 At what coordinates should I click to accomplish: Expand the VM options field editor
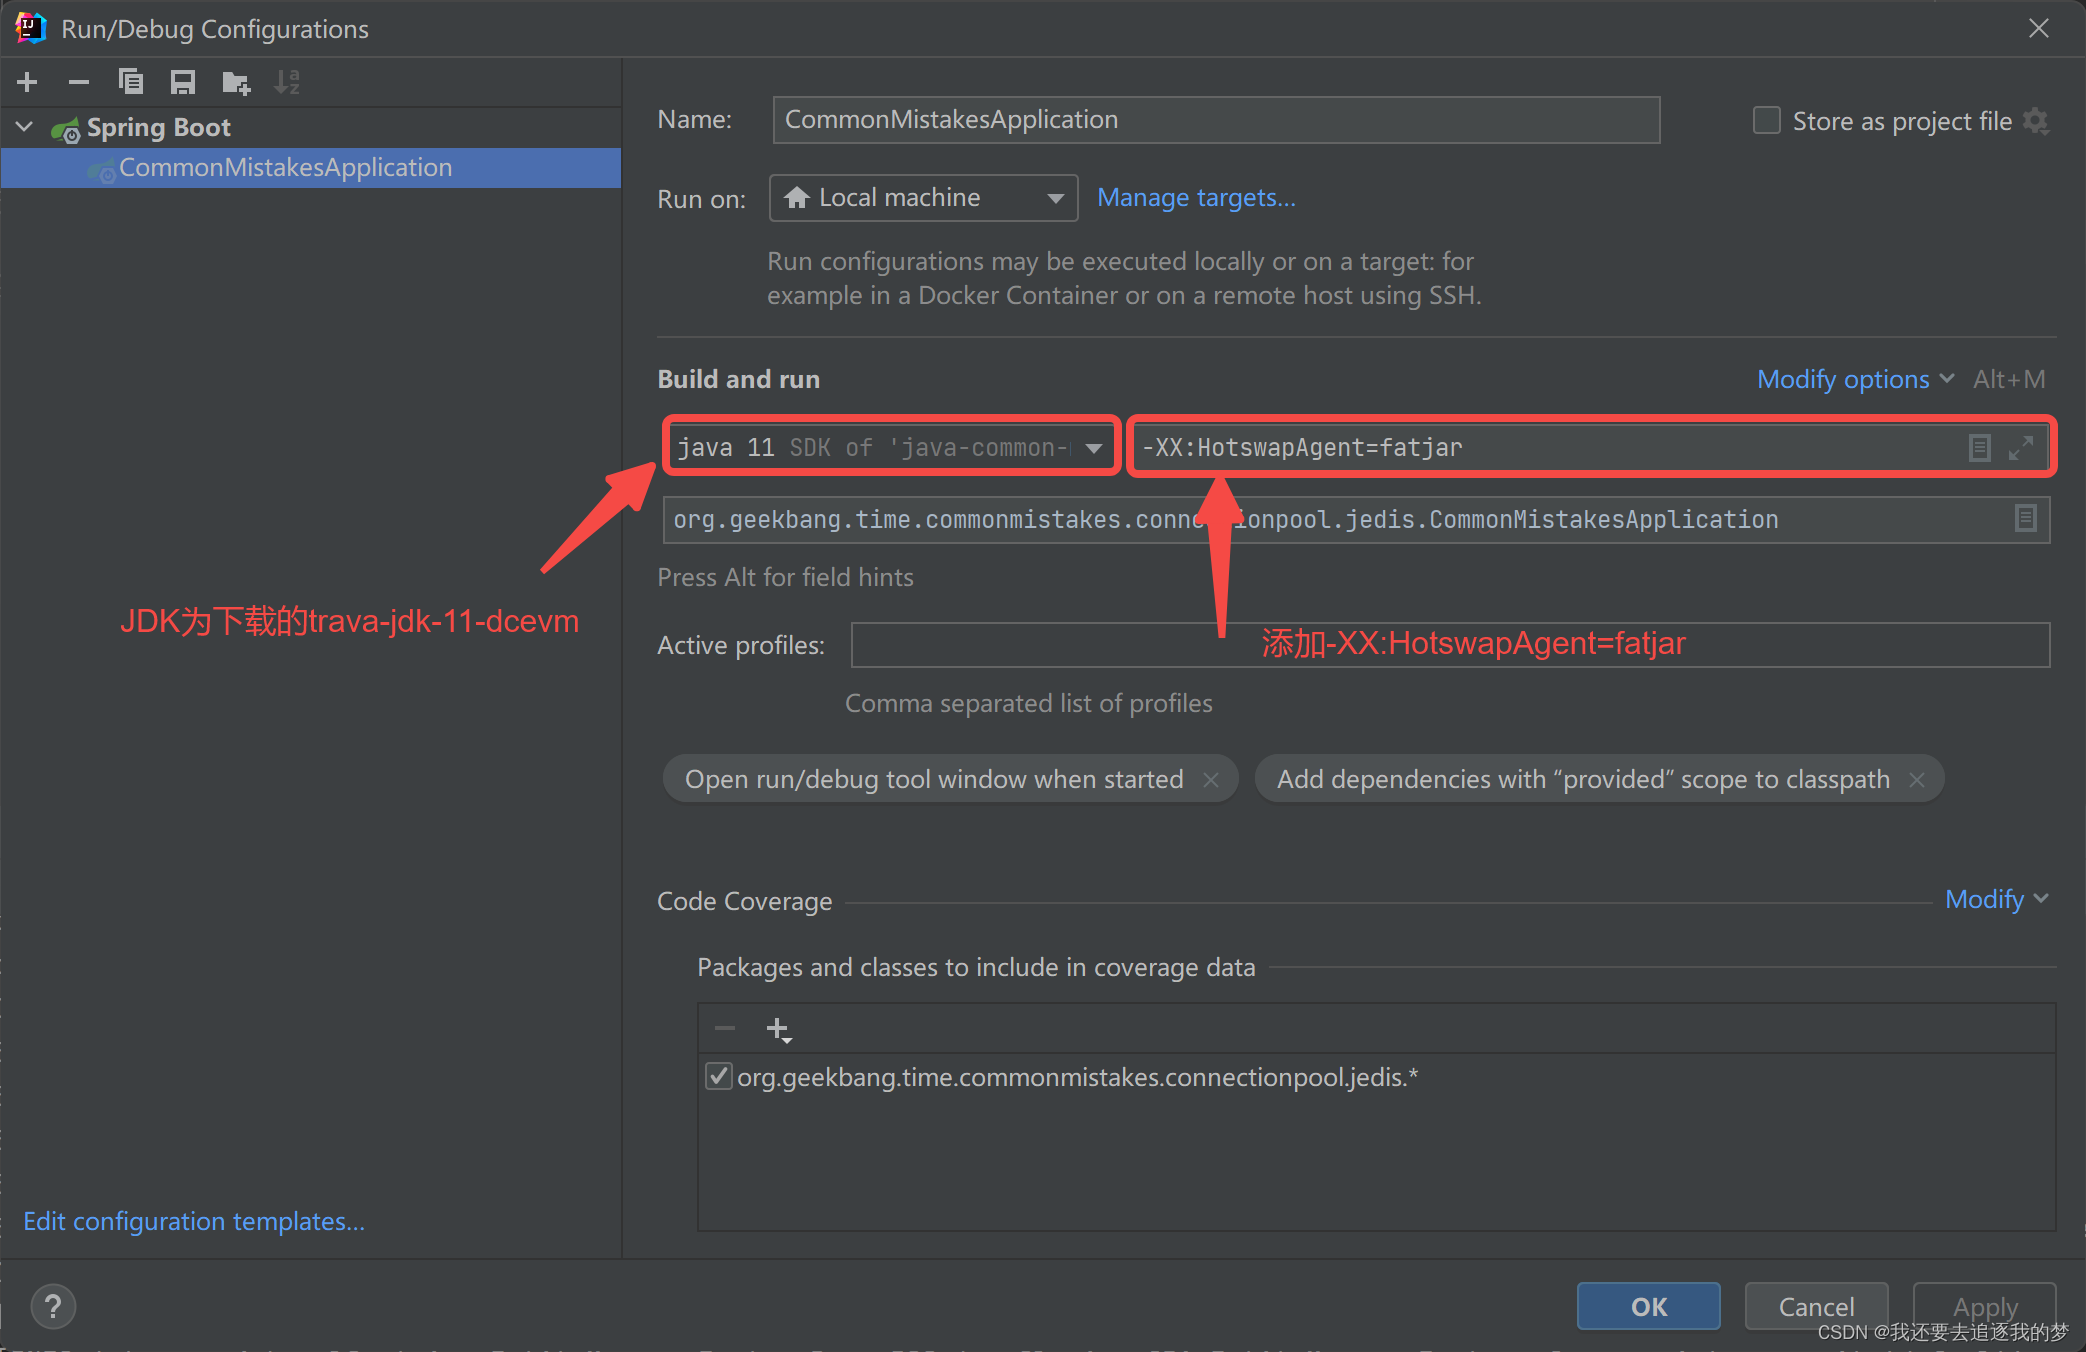coord(2020,447)
